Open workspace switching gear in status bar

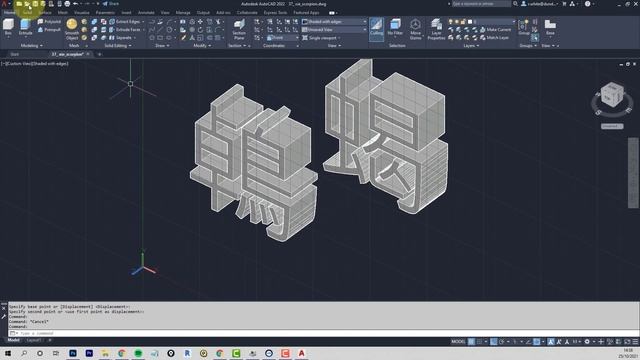(587, 342)
